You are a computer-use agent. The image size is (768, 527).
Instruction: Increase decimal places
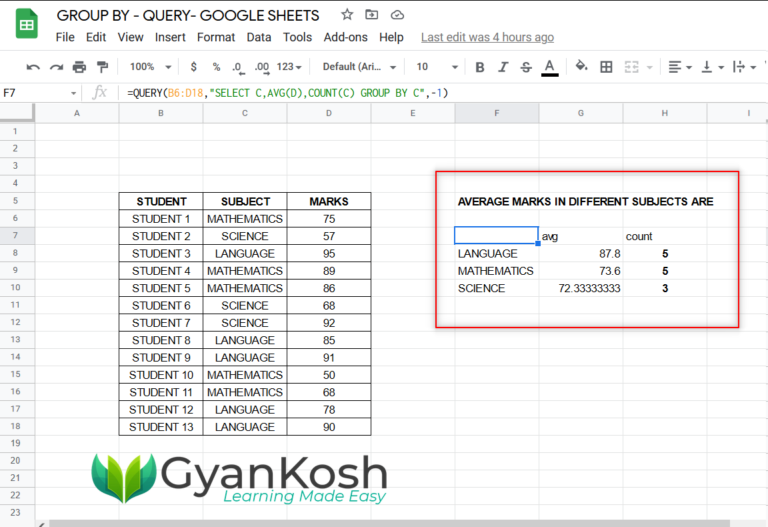click(x=262, y=67)
